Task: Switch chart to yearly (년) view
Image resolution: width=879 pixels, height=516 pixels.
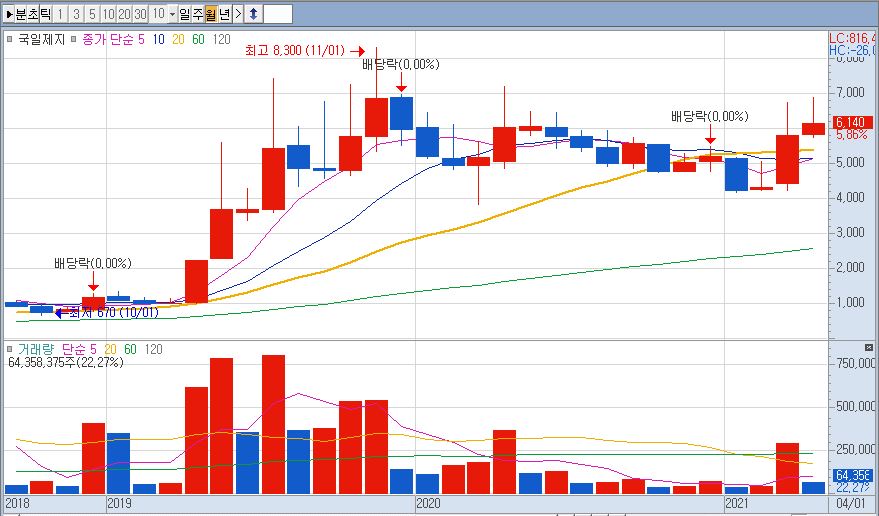Action: [224, 14]
